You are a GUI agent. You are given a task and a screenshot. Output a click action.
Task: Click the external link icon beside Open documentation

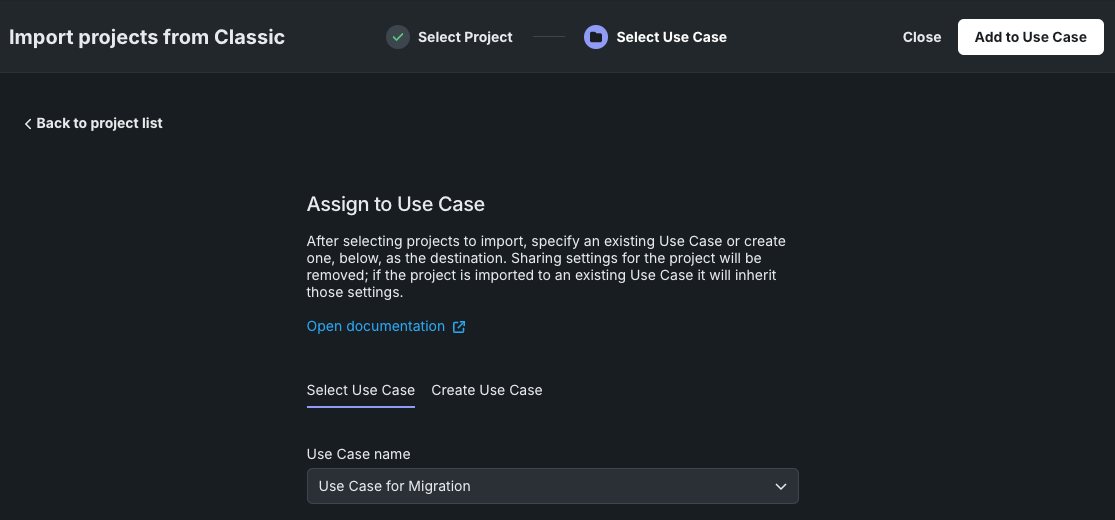459,327
